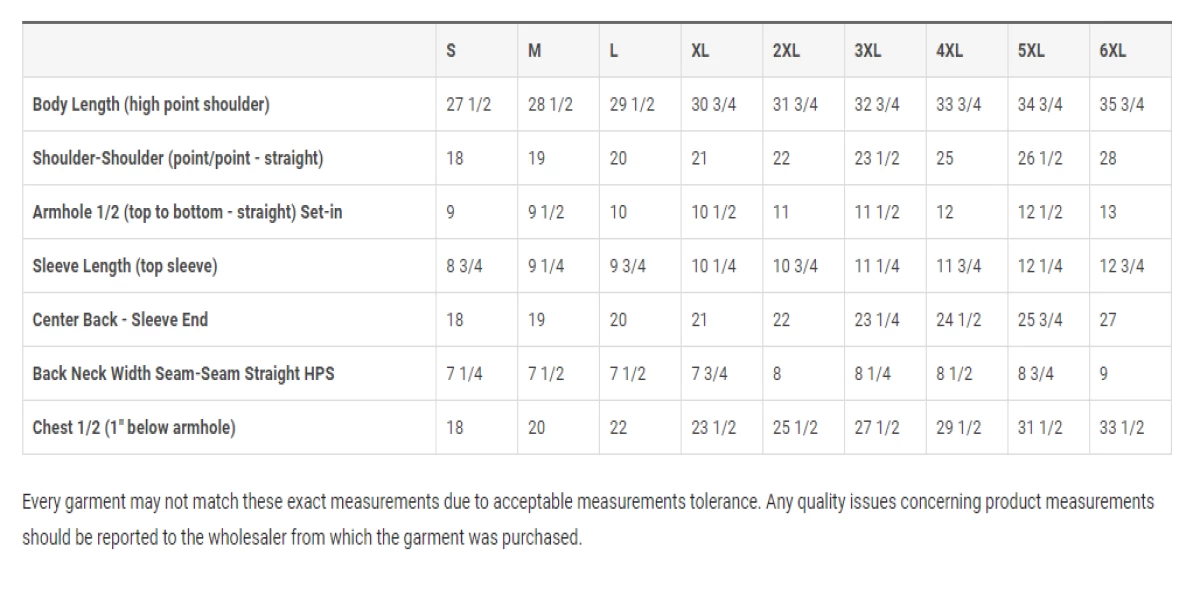Click the XL size column header
The height and width of the screenshot is (600, 1200).
click(700, 51)
